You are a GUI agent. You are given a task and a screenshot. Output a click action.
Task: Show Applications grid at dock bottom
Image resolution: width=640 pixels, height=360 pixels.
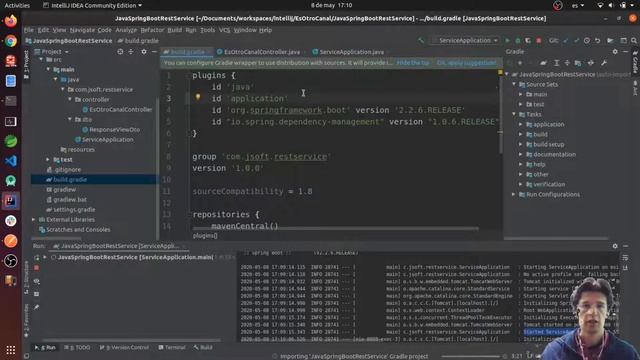point(11,350)
